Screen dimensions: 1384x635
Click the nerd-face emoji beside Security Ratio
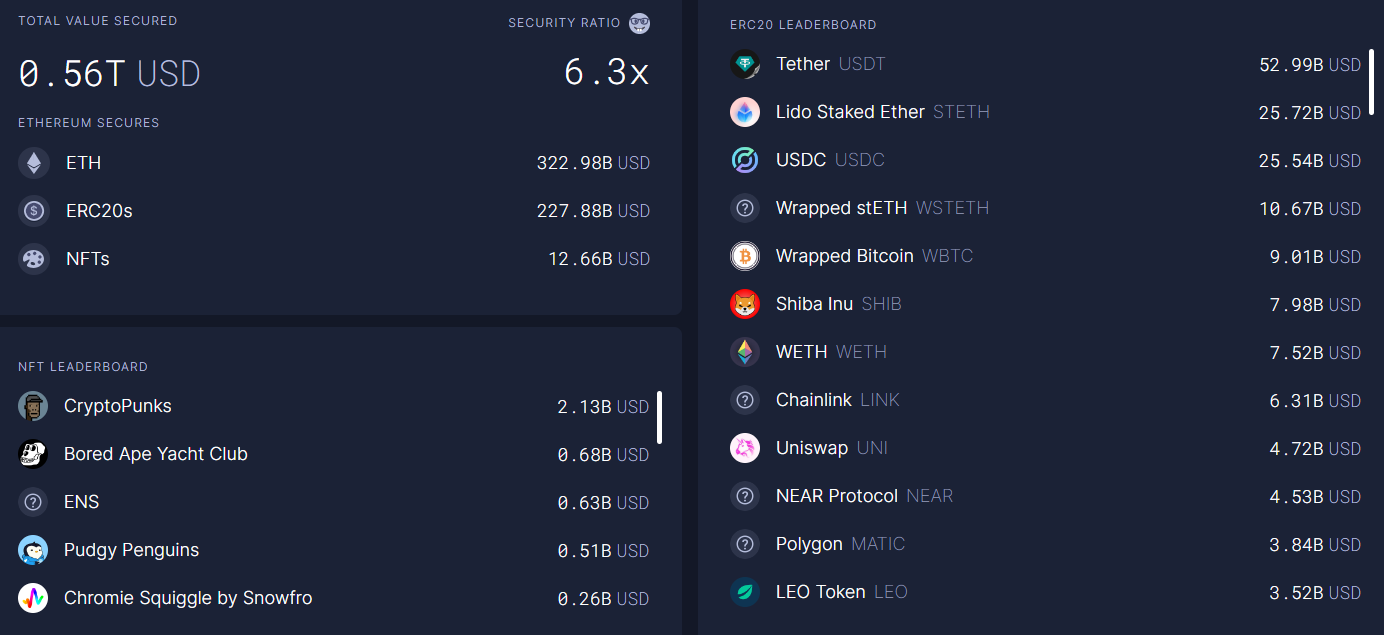coord(640,23)
